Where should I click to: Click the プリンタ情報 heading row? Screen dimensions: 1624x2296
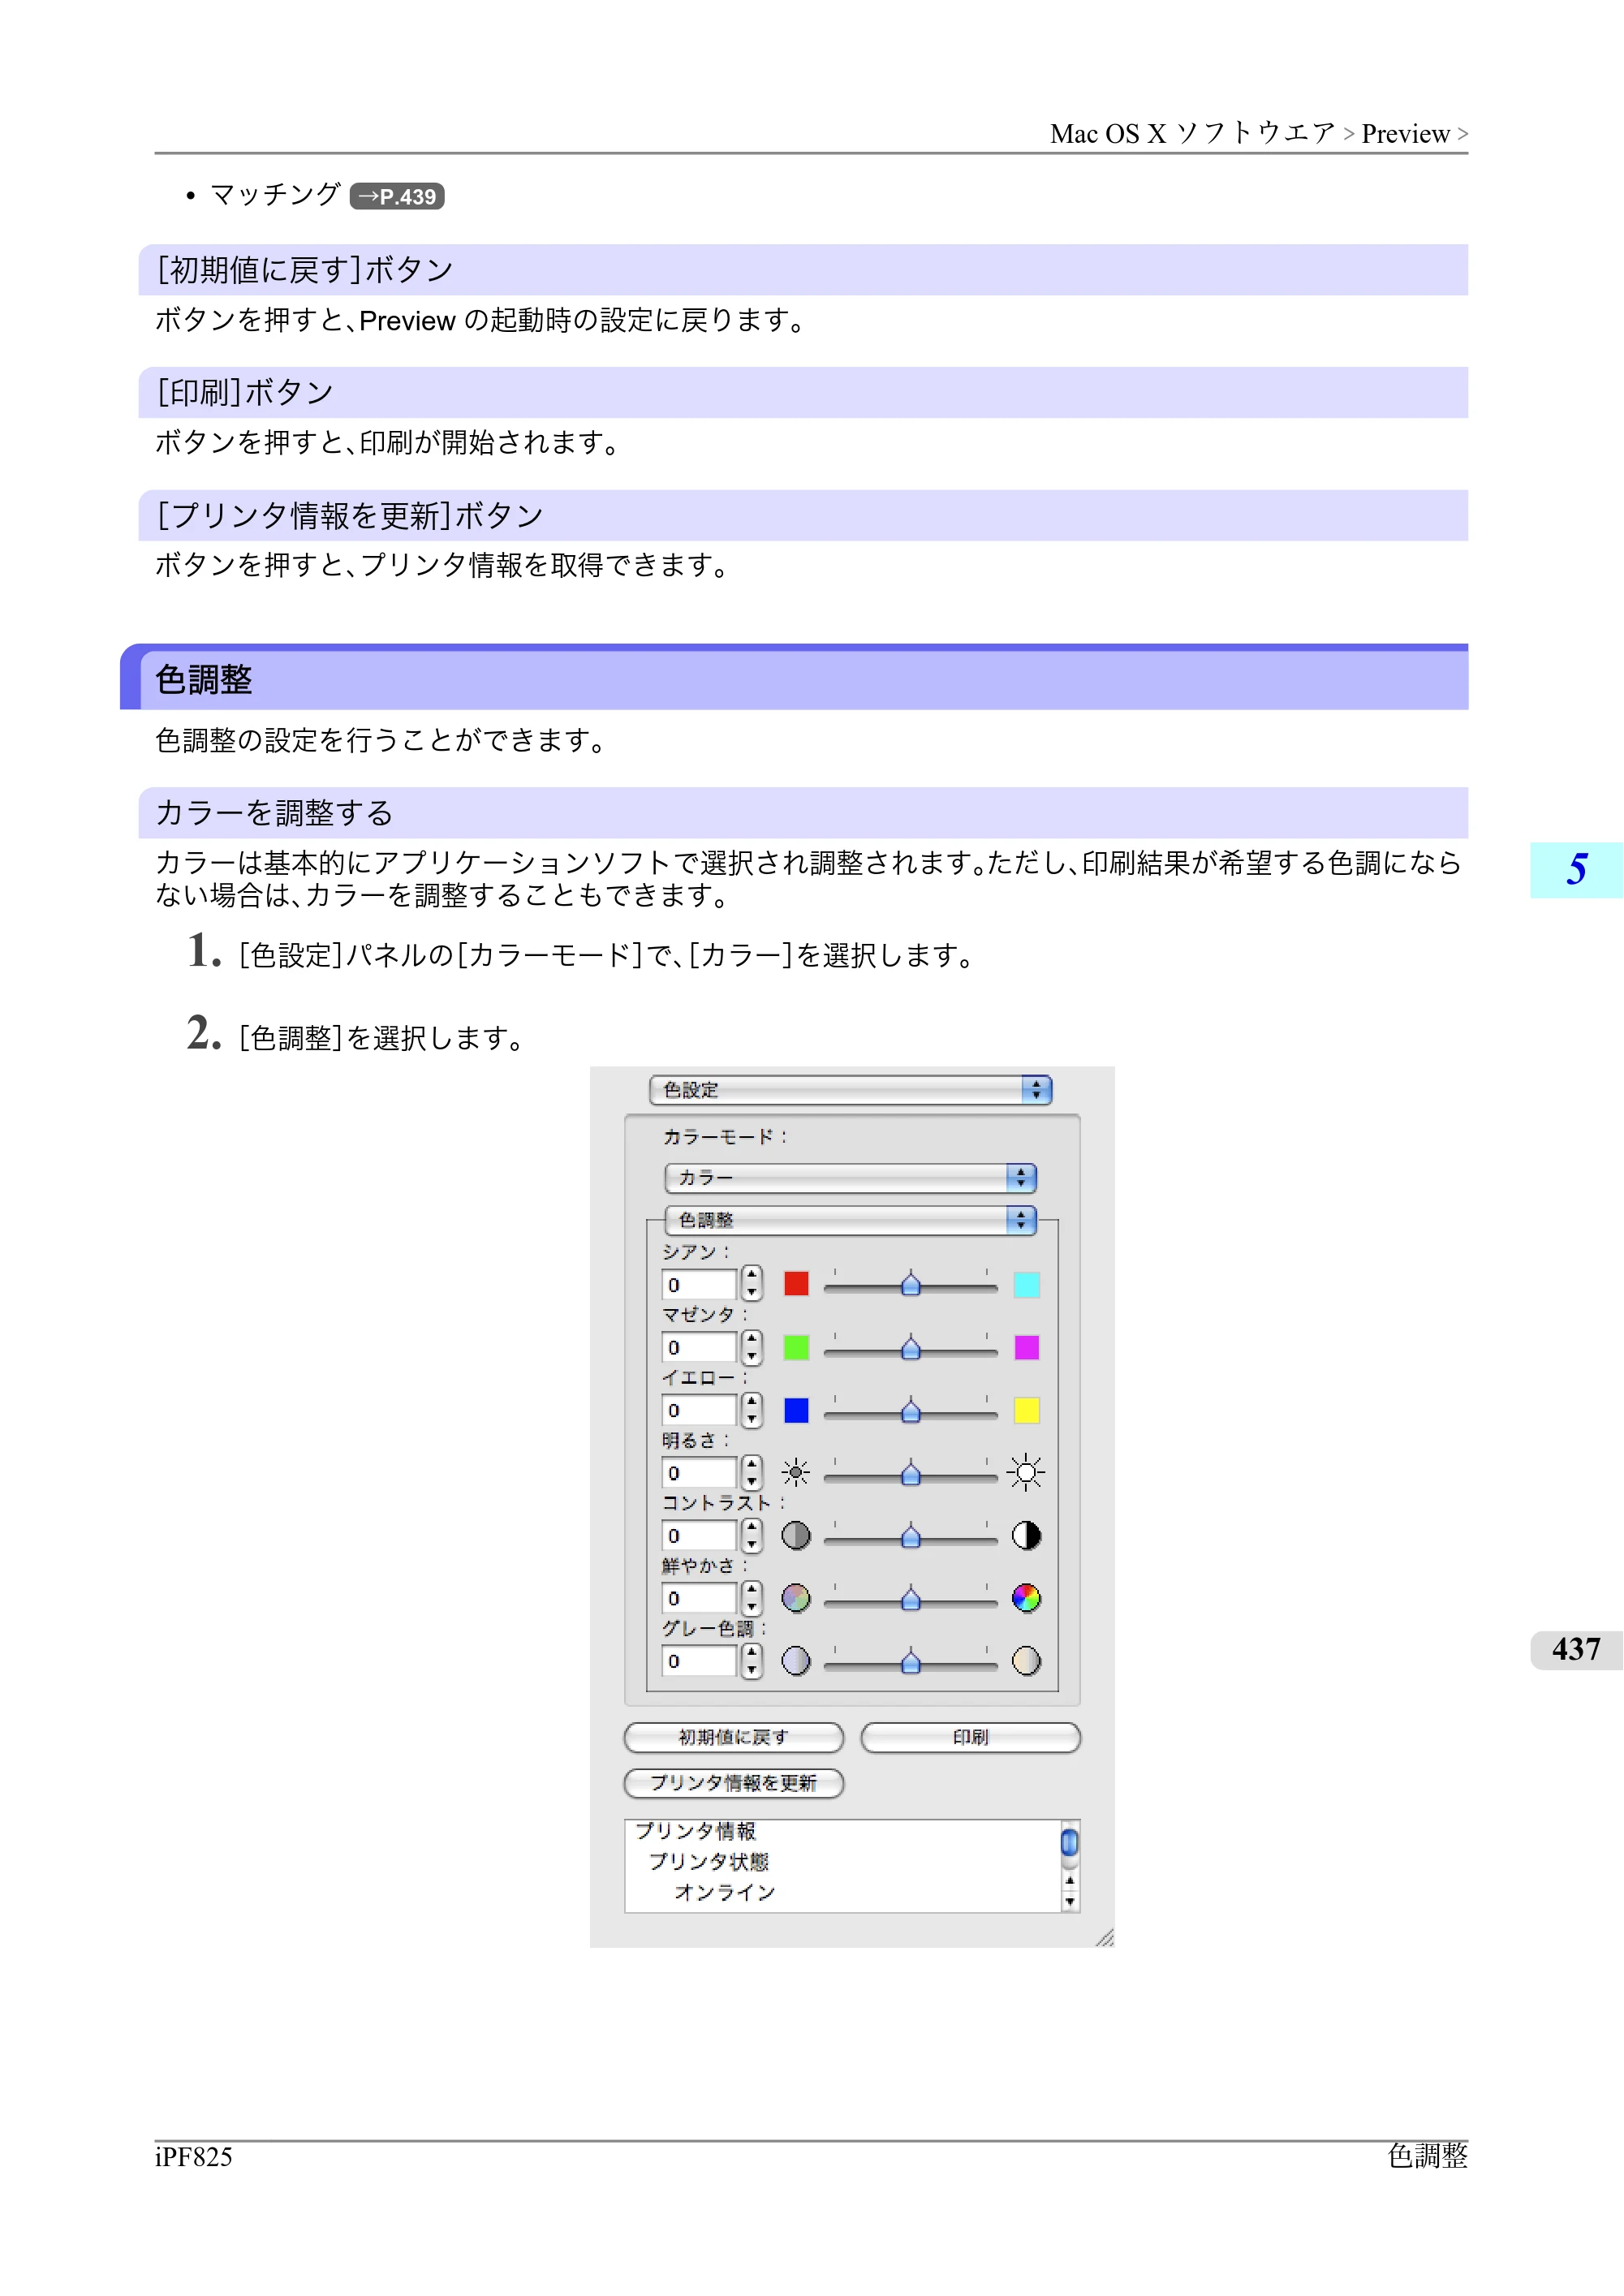tap(695, 1831)
